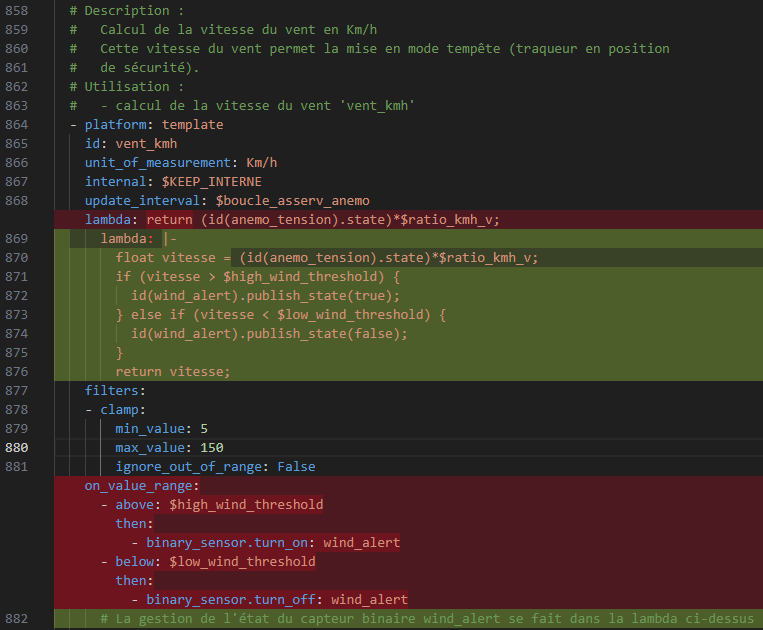Viewport: 763px width, 630px height.
Task: Click the value '150' after max_value
Action: [x=212, y=448]
